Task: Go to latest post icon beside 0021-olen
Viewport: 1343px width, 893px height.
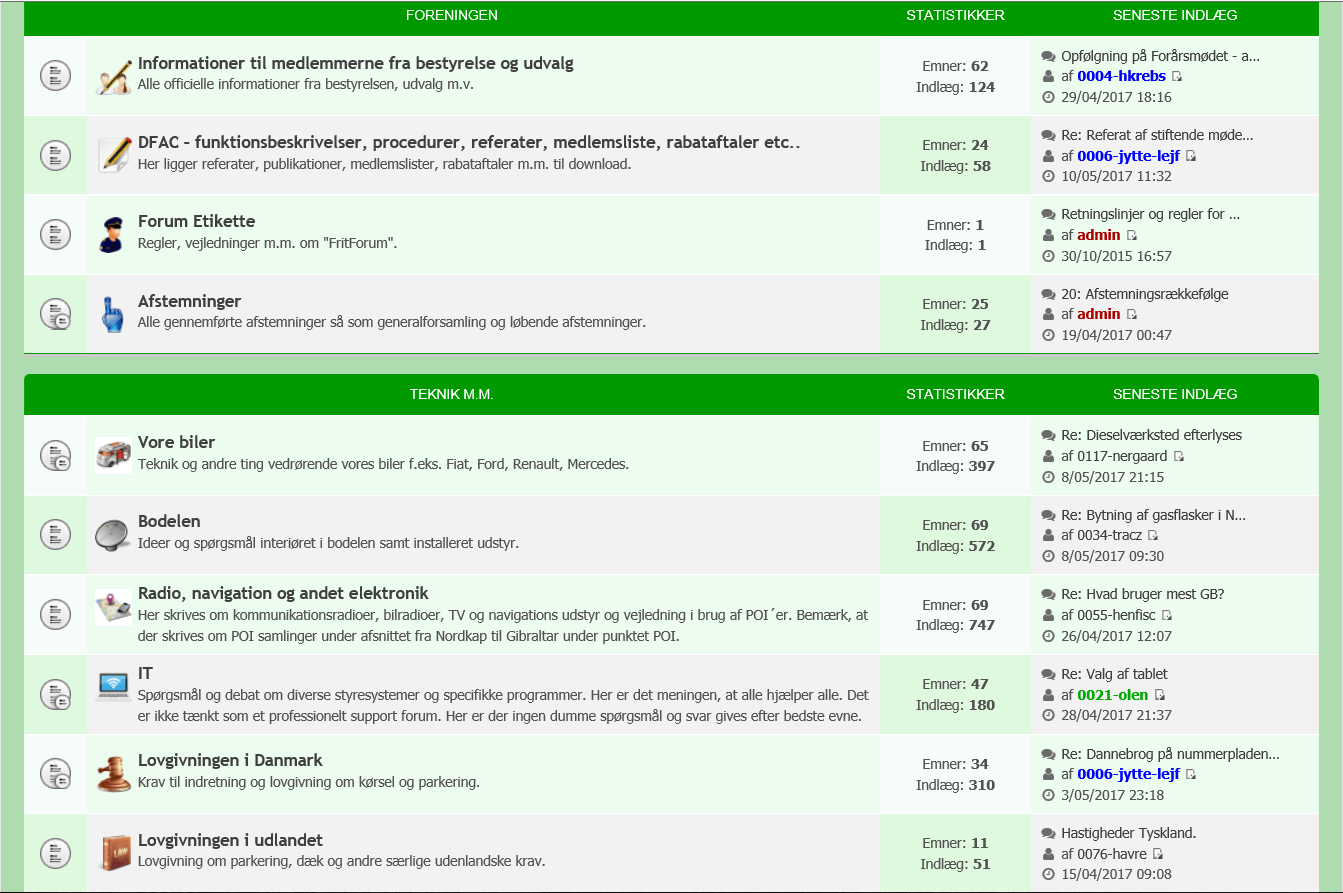Action: pos(1160,695)
